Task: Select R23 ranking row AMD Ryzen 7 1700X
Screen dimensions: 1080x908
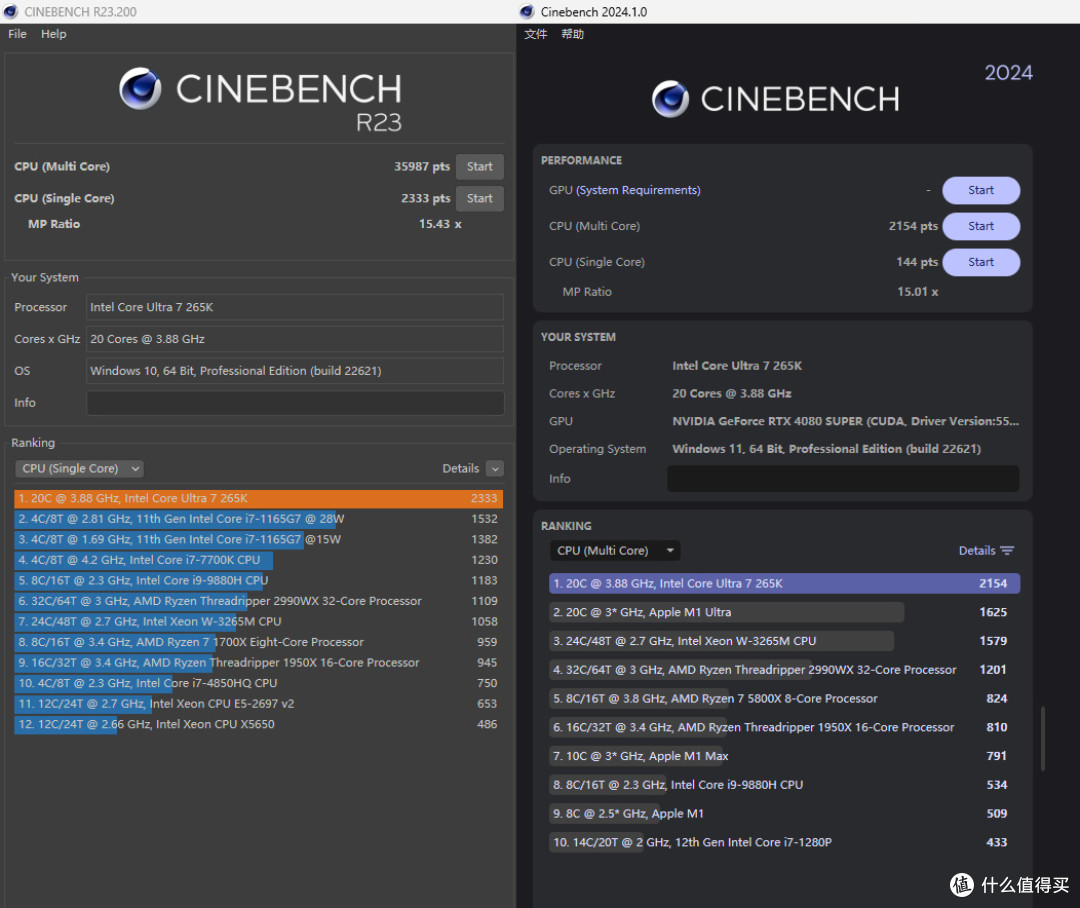Action: (x=258, y=642)
